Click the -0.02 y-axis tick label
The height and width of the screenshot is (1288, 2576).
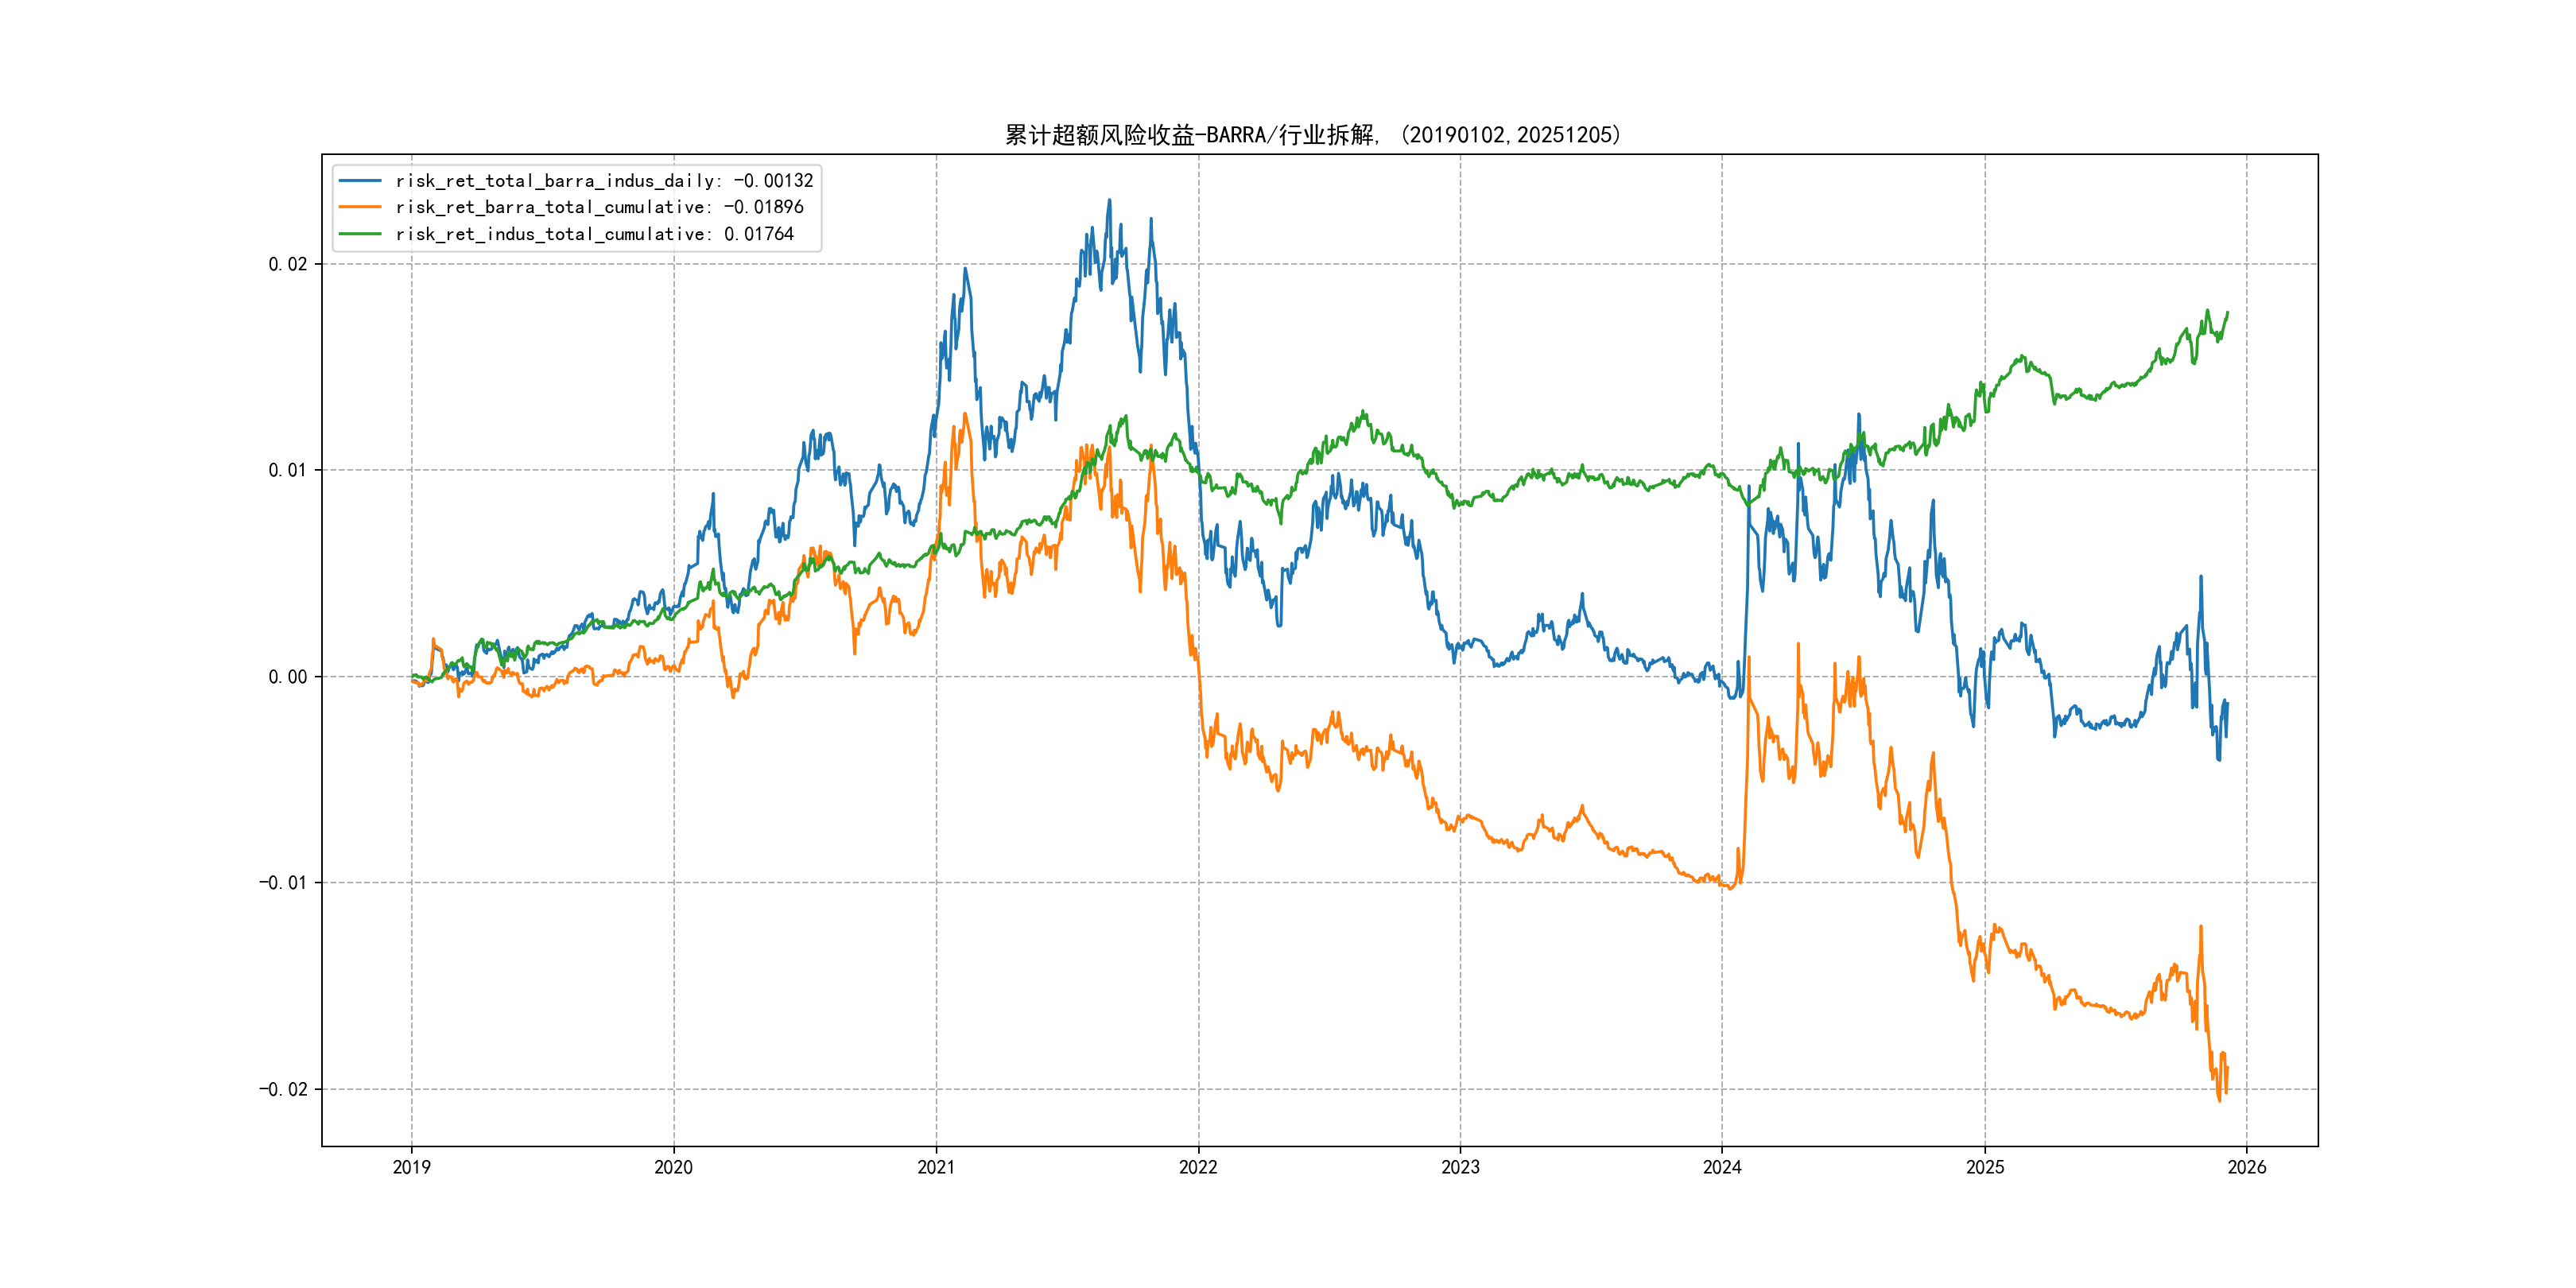point(283,1089)
